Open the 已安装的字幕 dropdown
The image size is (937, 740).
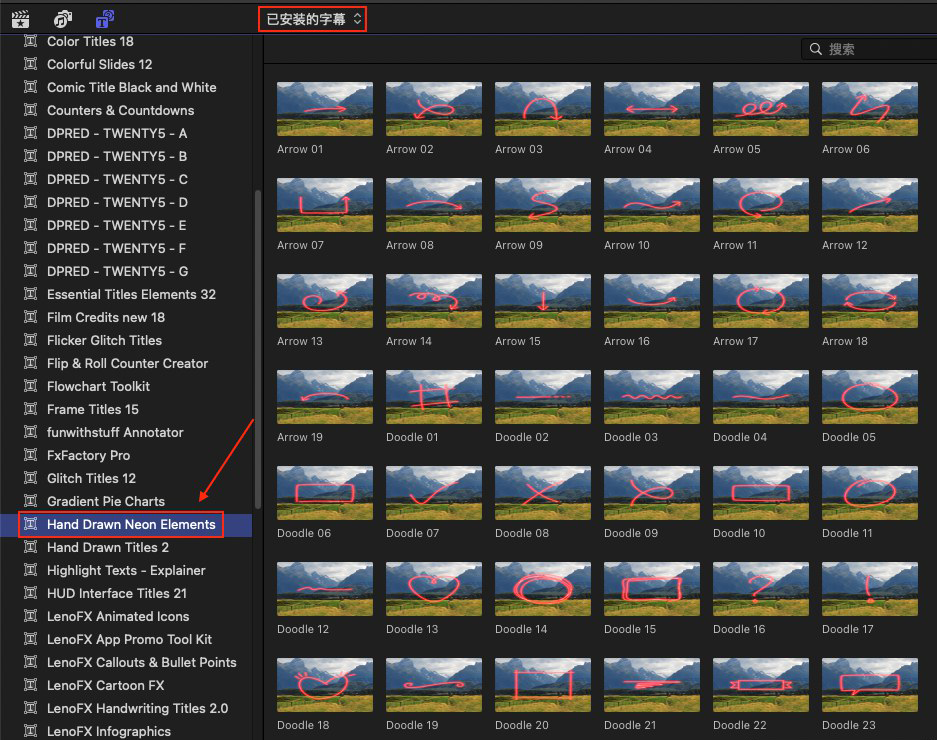pos(313,19)
